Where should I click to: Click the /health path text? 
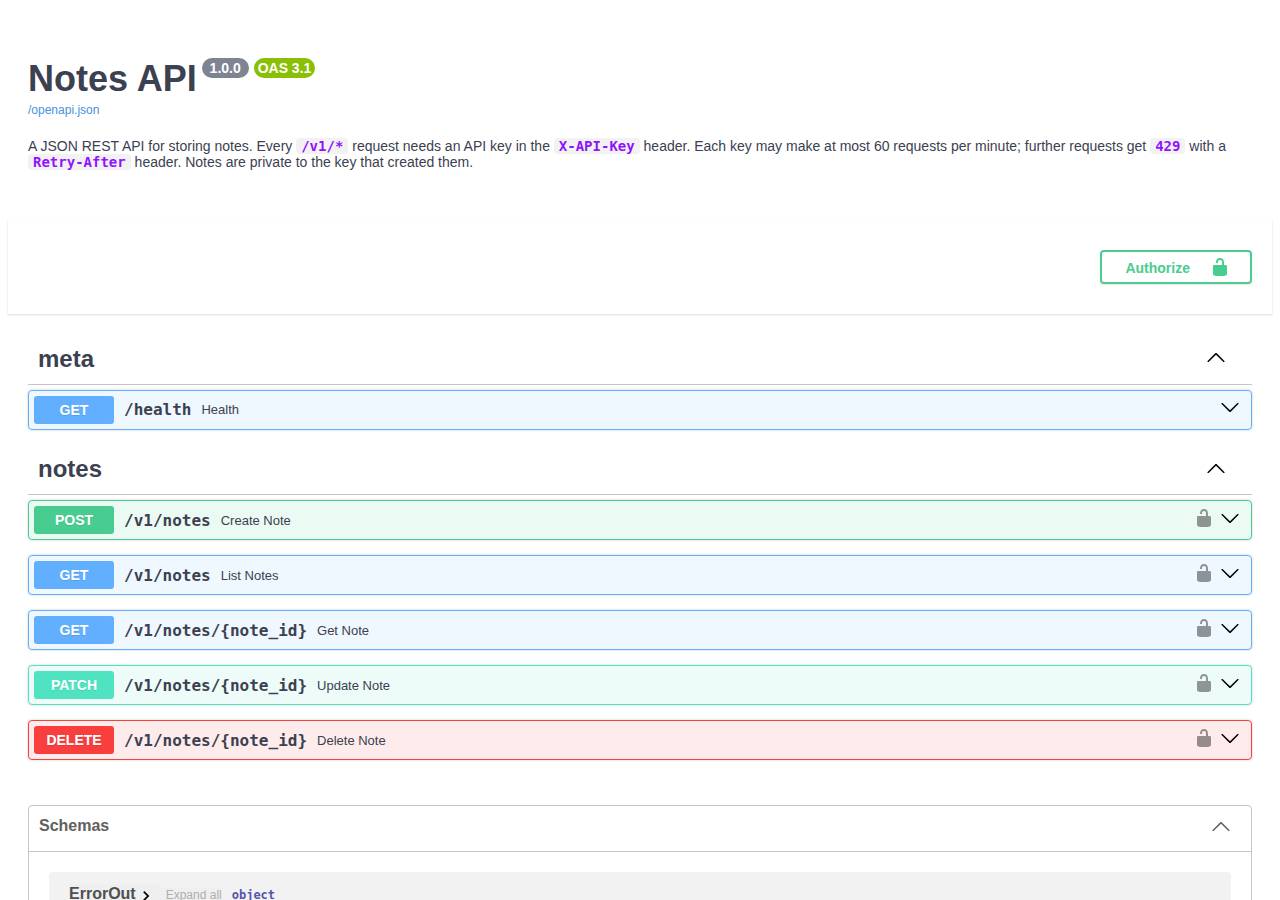coord(157,409)
